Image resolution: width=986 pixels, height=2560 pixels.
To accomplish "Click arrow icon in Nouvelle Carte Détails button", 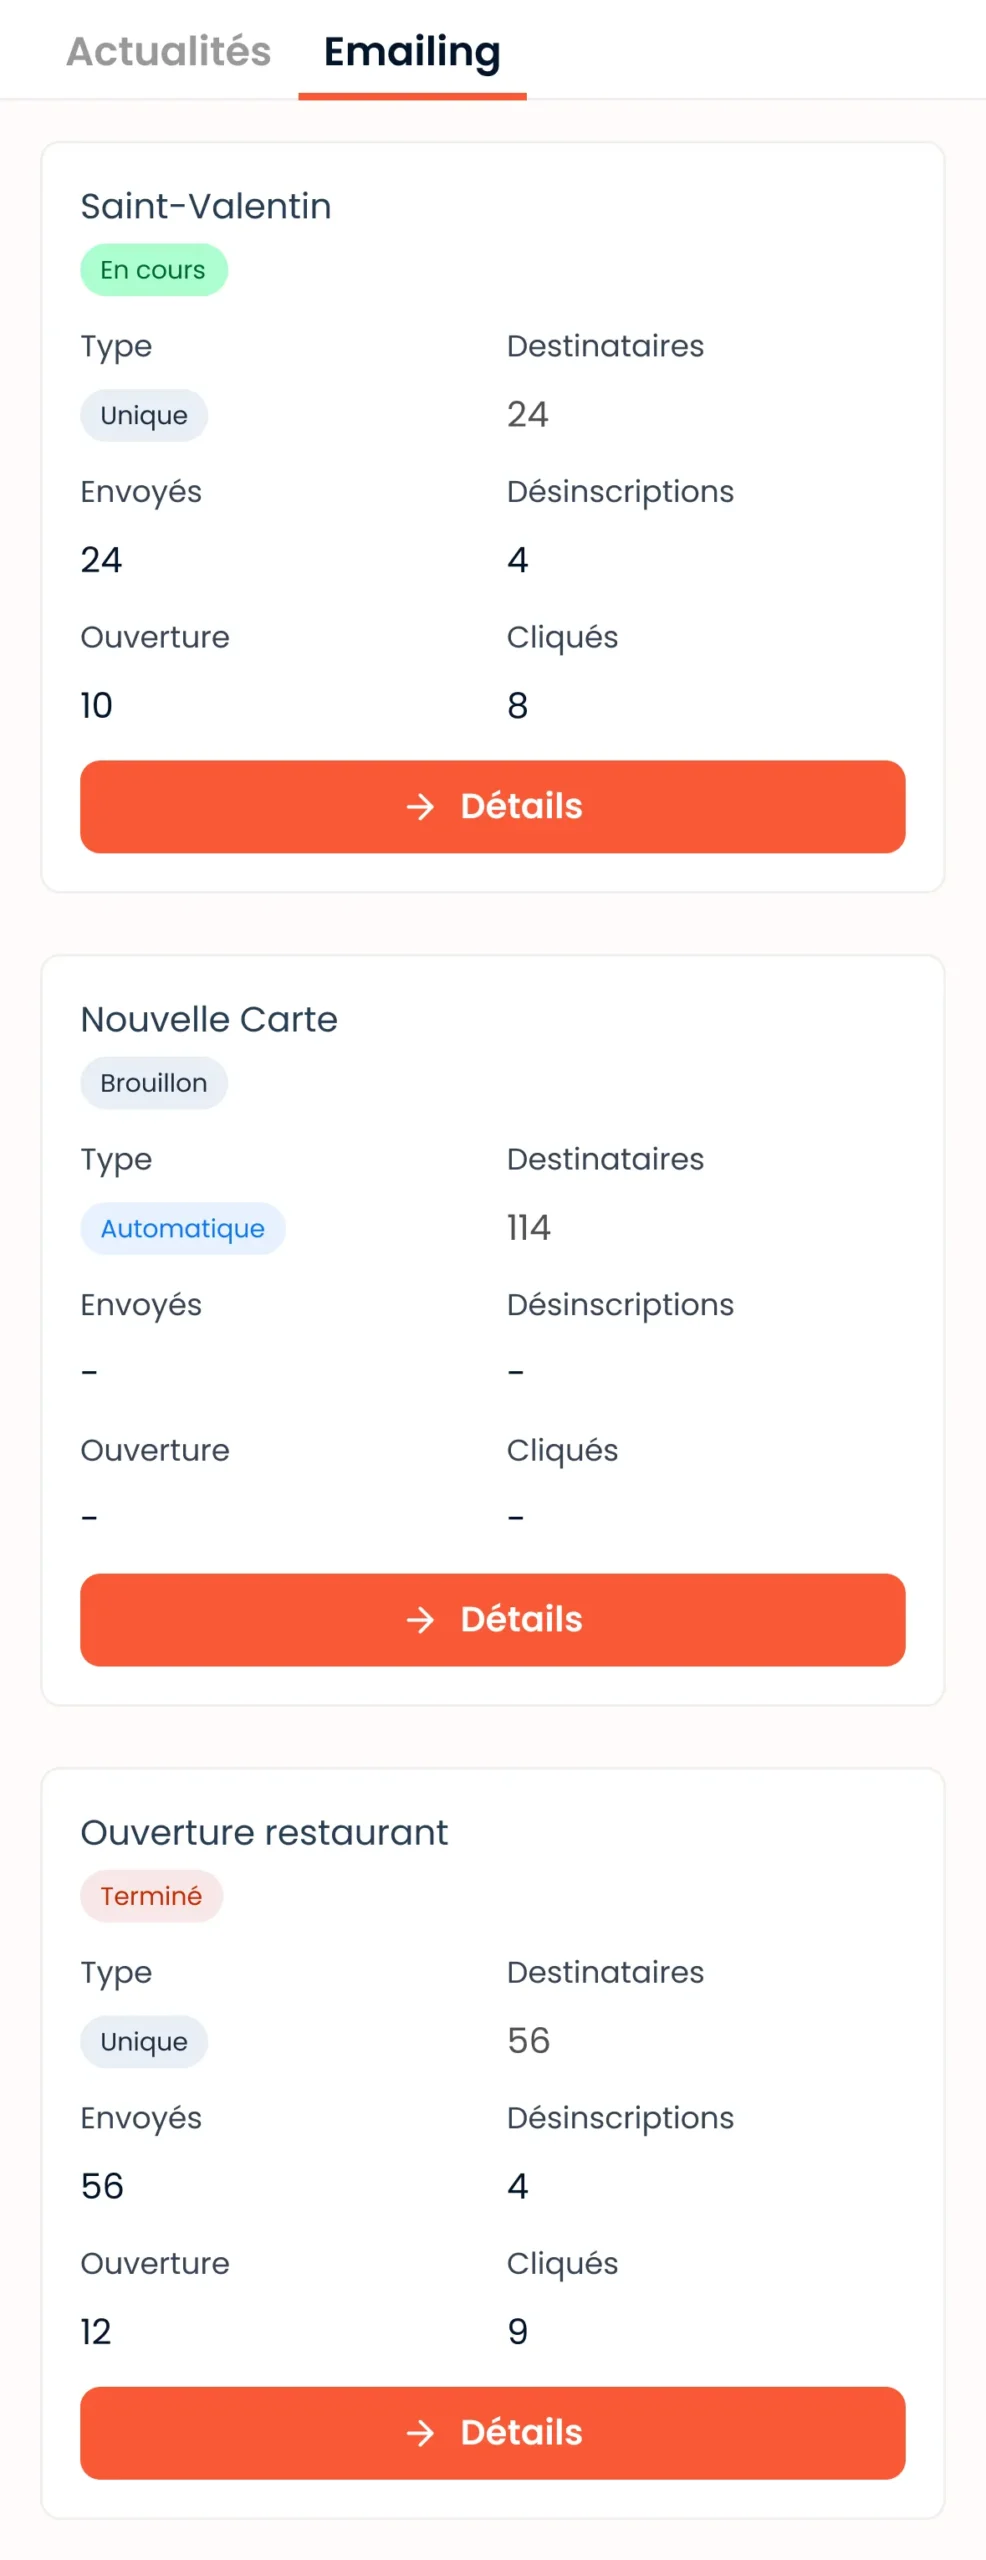I will pyautogui.click(x=421, y=1619).
